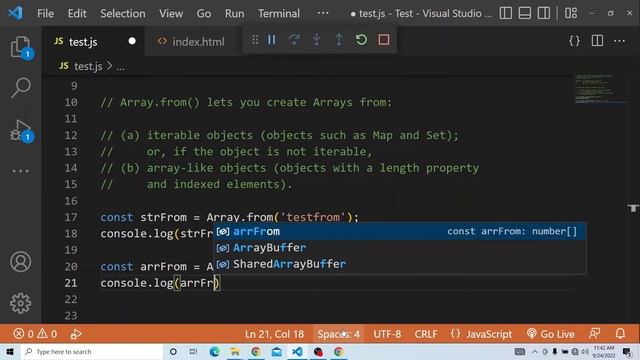
Task: Restart the debugging session
Action: (x=361, y=40)
